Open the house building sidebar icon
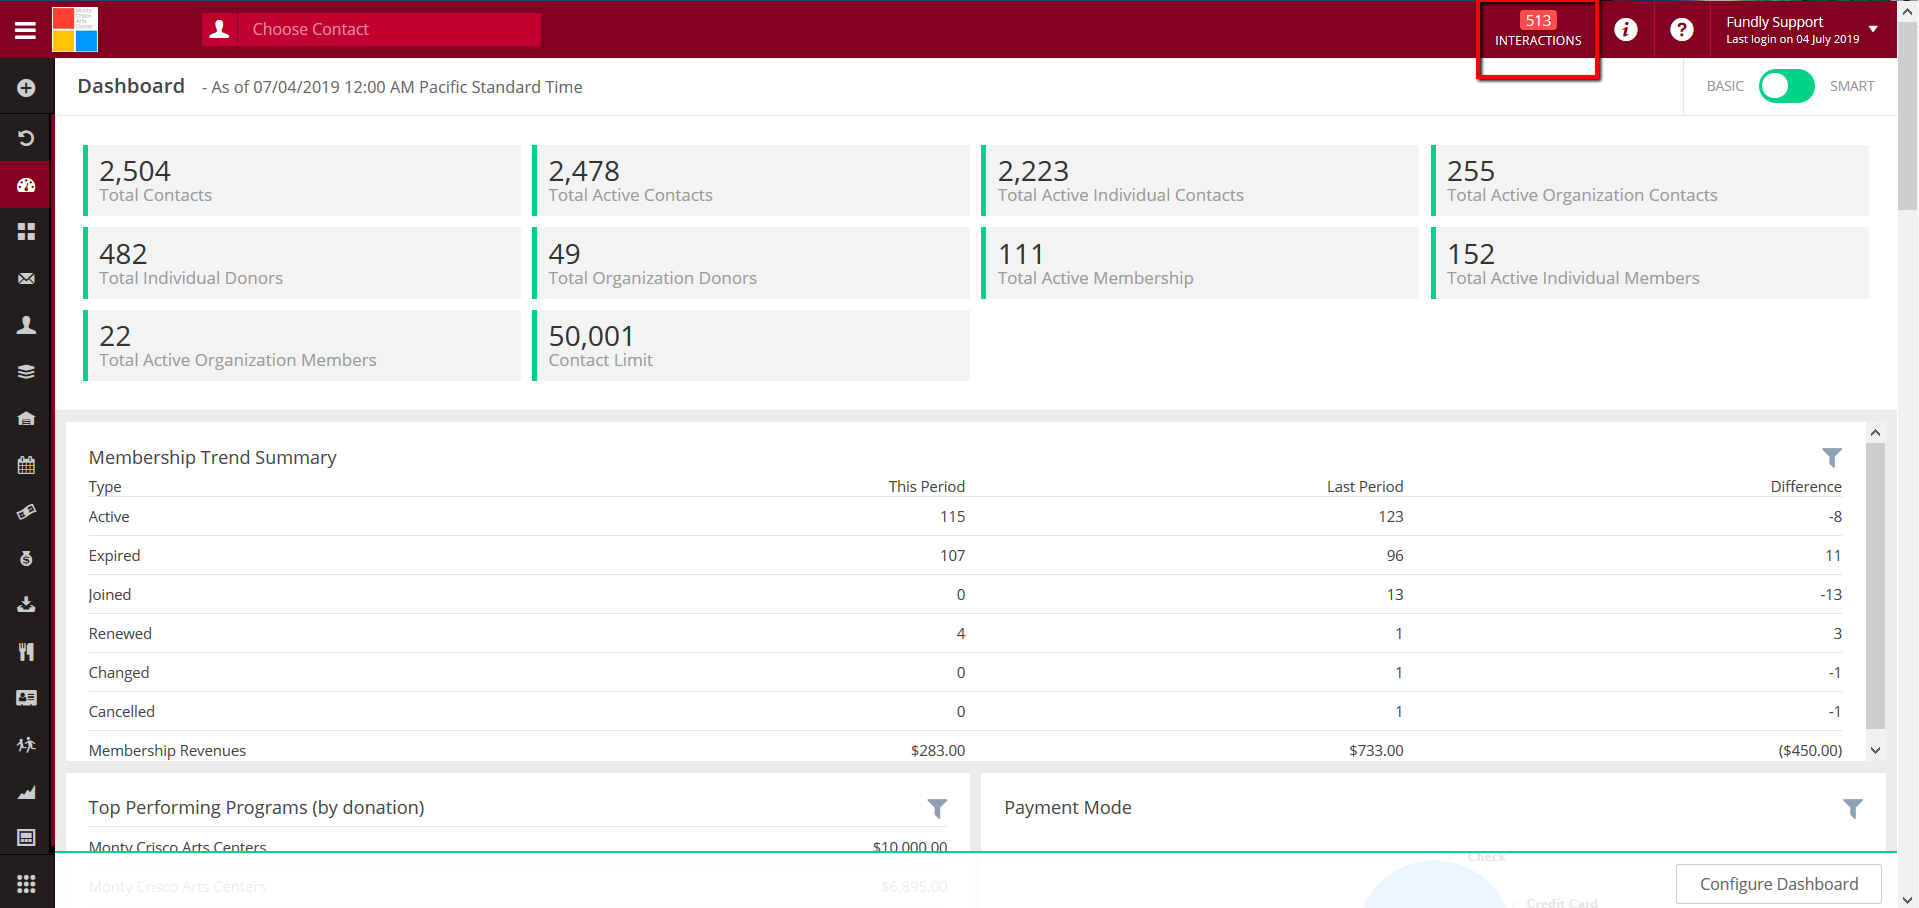This screenshot has height=908, width=1919. tap(26, 418)
